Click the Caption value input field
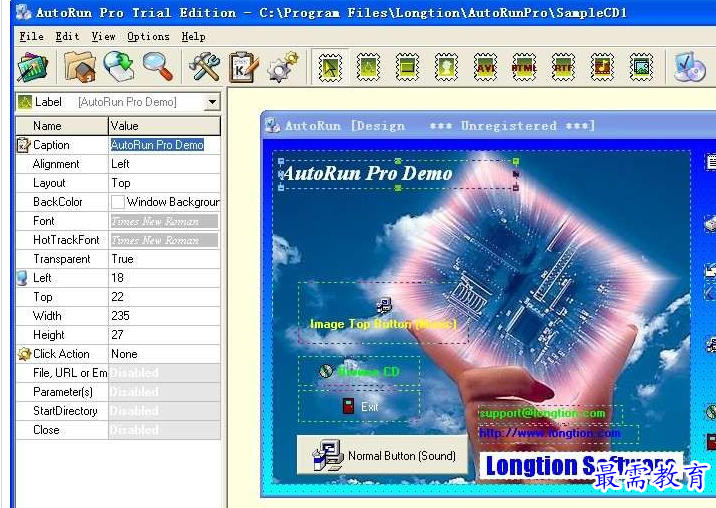This screenshot has height=508, width=716. coord(164,145)
